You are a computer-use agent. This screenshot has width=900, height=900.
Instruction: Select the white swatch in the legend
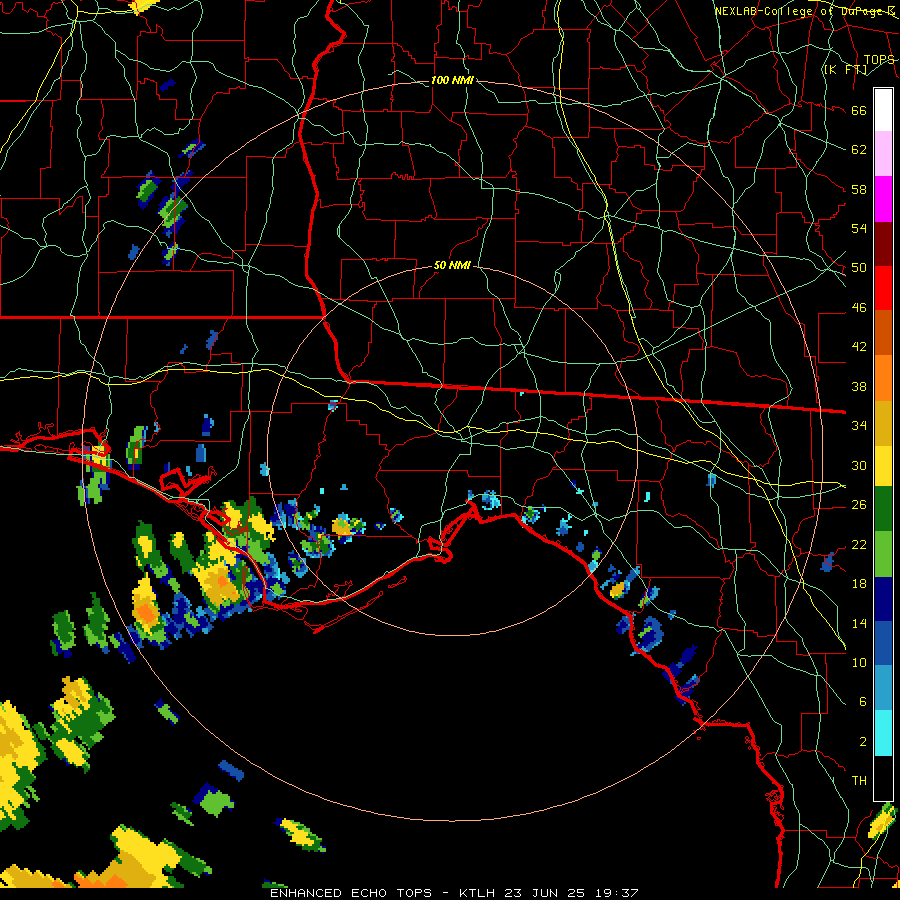point(883,110)
